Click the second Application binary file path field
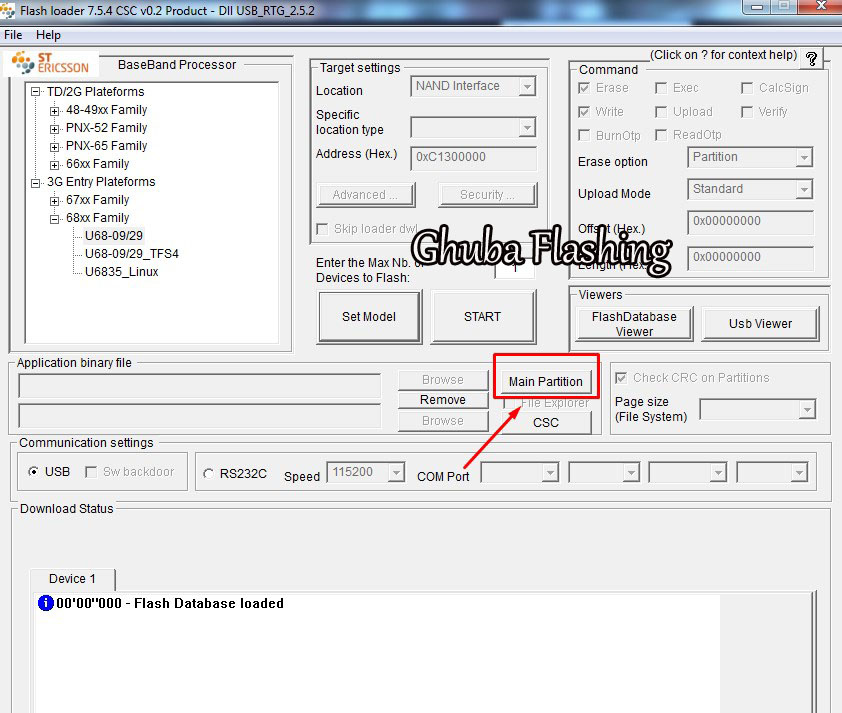The image size is (842, 713). 200,416
